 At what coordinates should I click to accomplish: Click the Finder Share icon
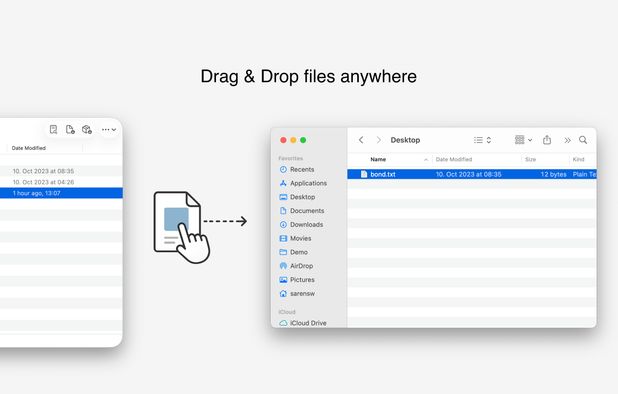pos(547,140)
